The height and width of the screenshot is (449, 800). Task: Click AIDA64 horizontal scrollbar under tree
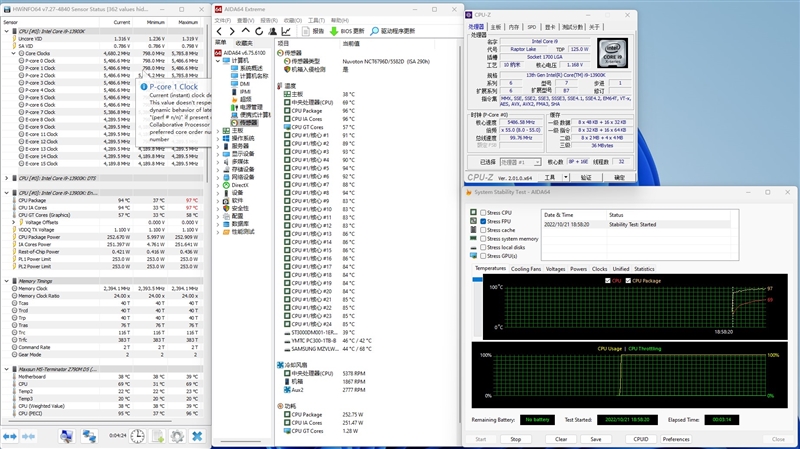(241, 441)
